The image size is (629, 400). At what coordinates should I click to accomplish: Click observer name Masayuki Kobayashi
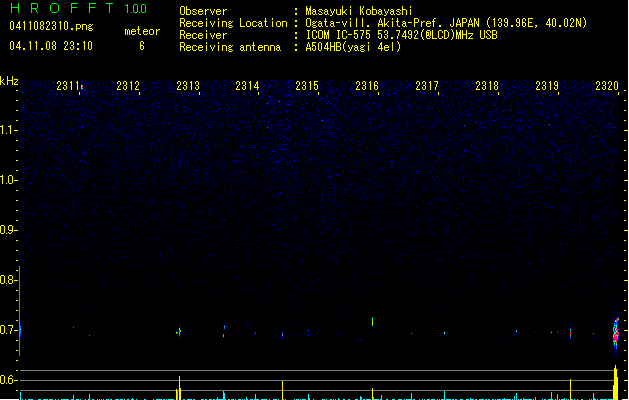359,11
